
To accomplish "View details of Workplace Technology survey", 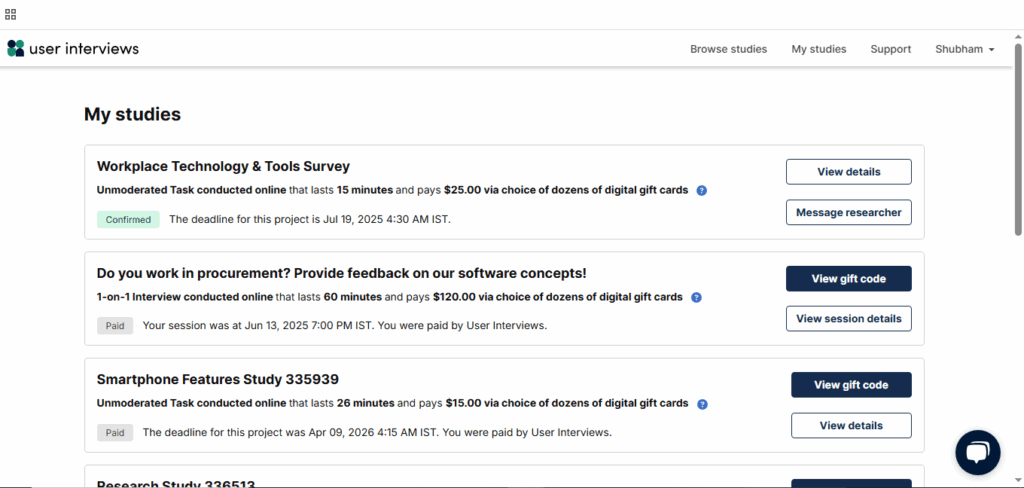I will click(x=848, y=172).
